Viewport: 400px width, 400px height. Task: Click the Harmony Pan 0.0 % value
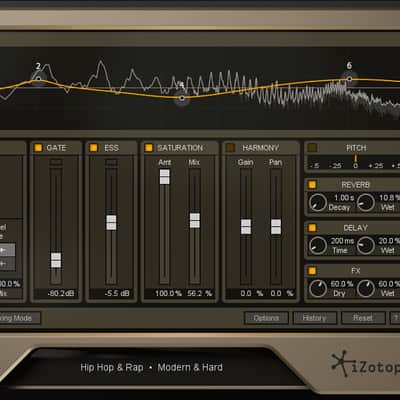tap(282, 293)
